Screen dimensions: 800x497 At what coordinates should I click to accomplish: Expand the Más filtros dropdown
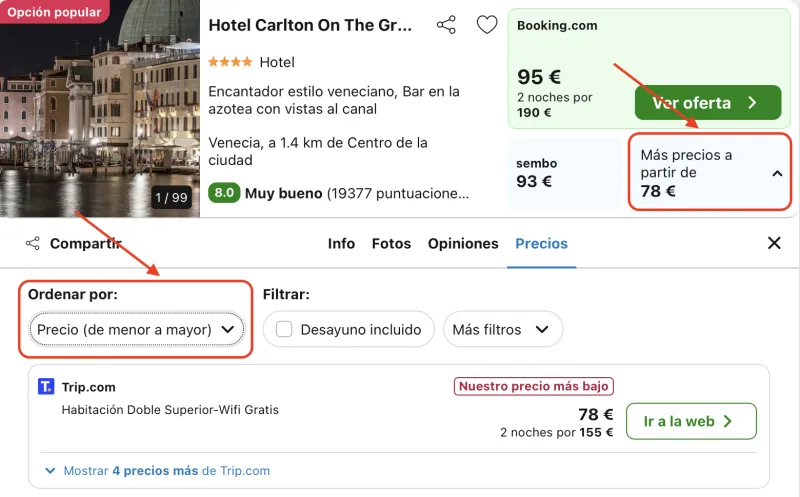503,329
